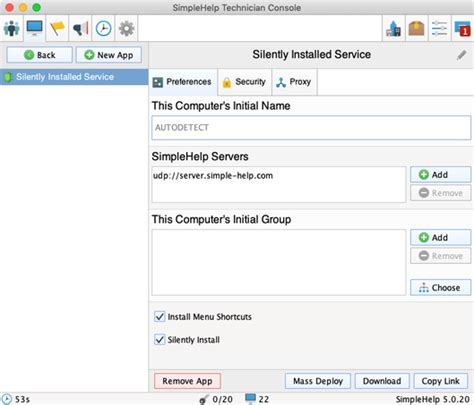Open the clock history icon
The image size is (474, 405).
103,28
